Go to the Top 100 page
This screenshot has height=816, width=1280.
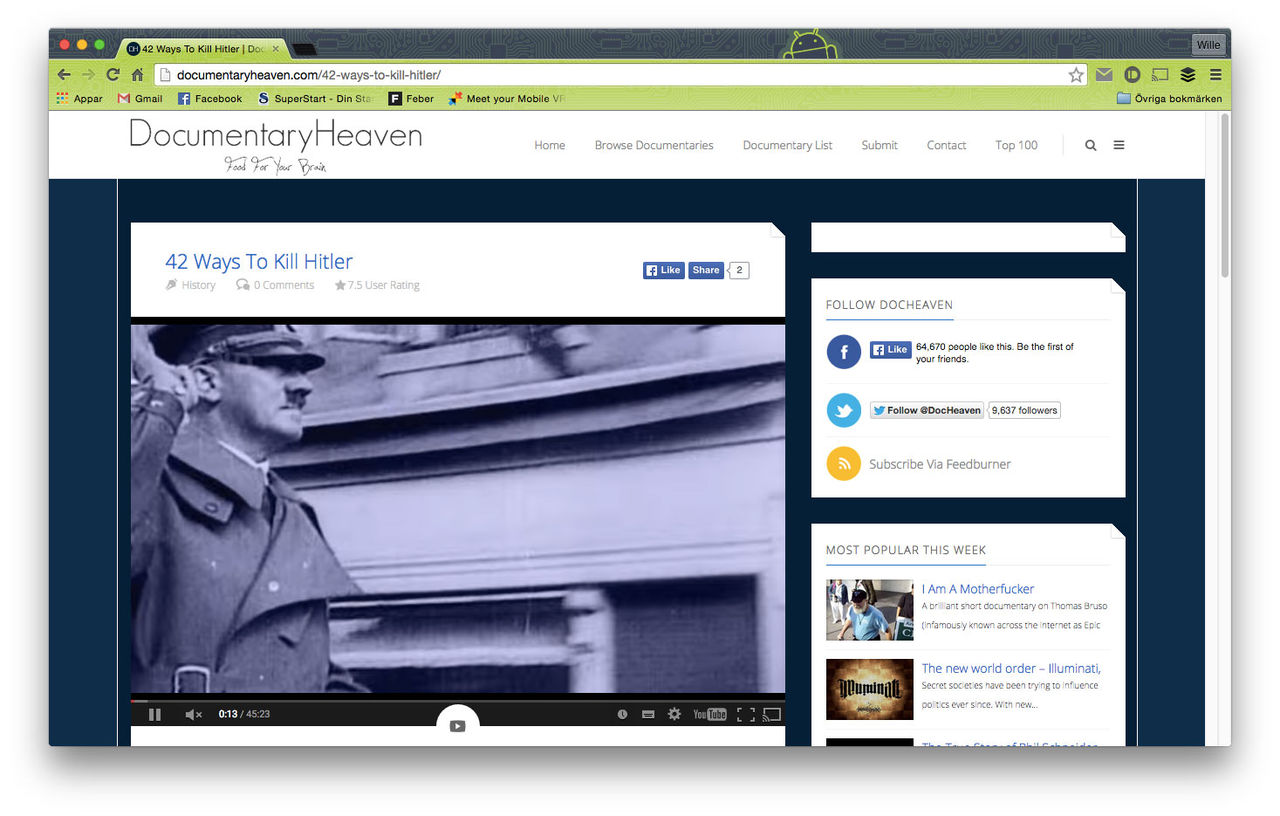pos(1016,145)
